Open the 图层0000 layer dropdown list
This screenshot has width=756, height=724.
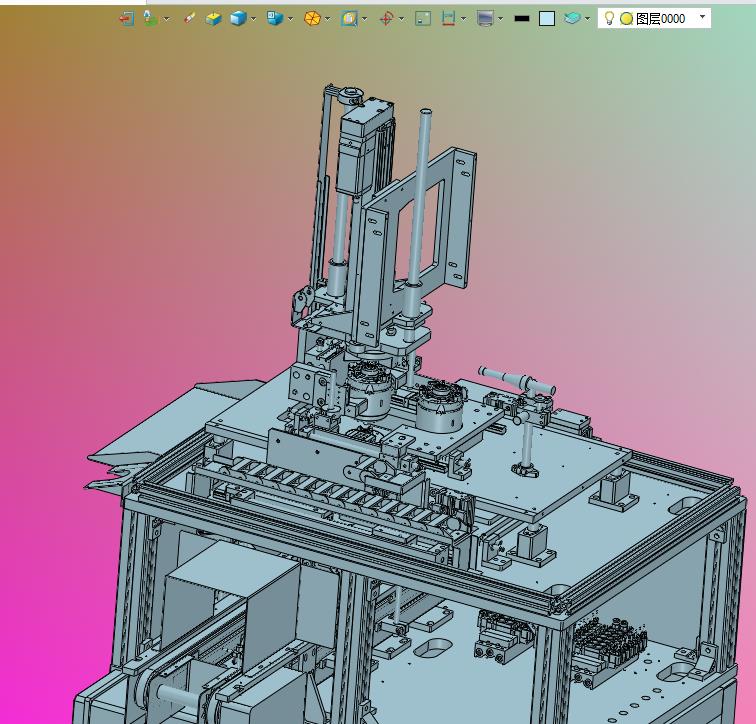[x=702, y=17]
